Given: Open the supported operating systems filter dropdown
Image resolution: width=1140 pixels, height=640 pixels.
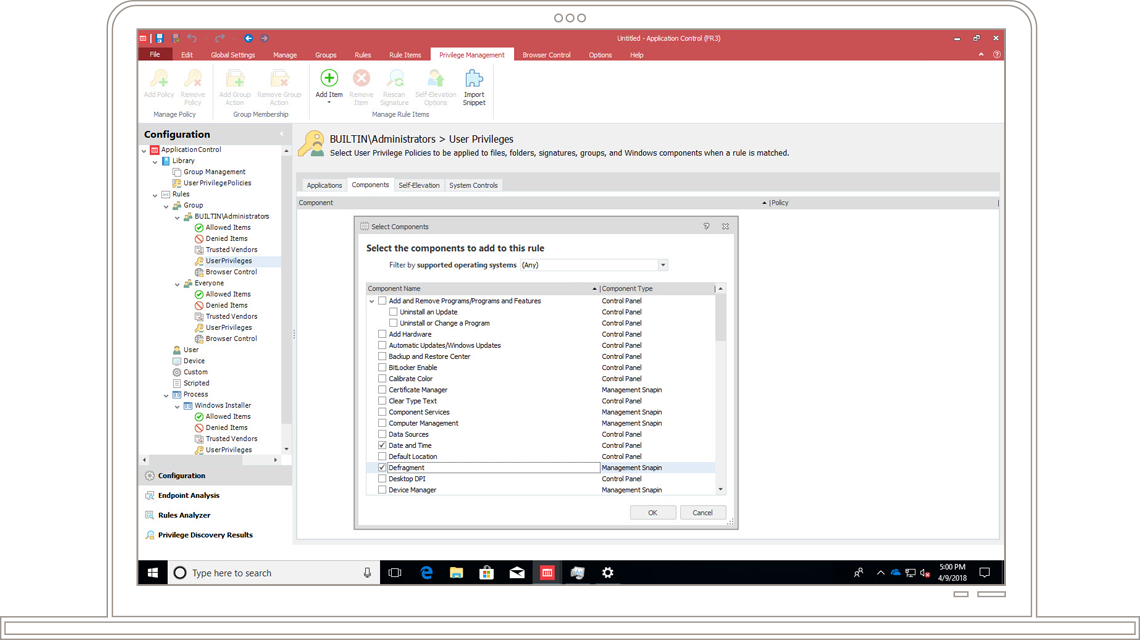Looking at the screenshot, I should (662, 265).
